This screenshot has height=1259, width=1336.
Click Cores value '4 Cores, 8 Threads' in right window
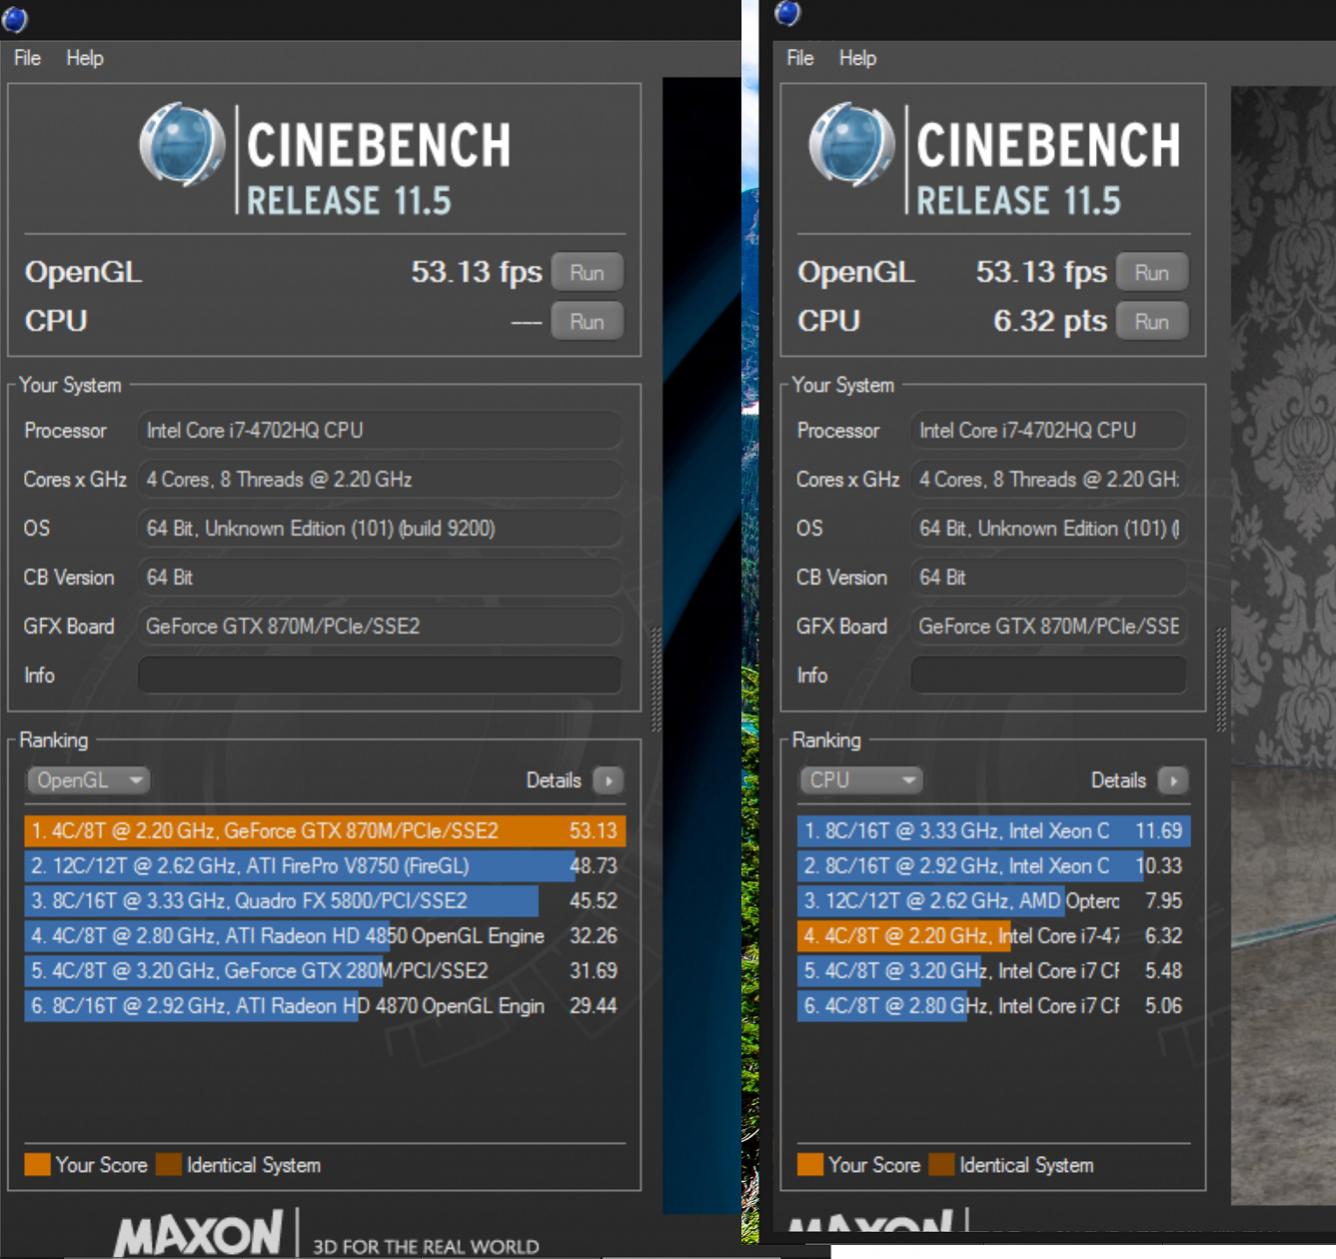click(x=1049, y=479)
